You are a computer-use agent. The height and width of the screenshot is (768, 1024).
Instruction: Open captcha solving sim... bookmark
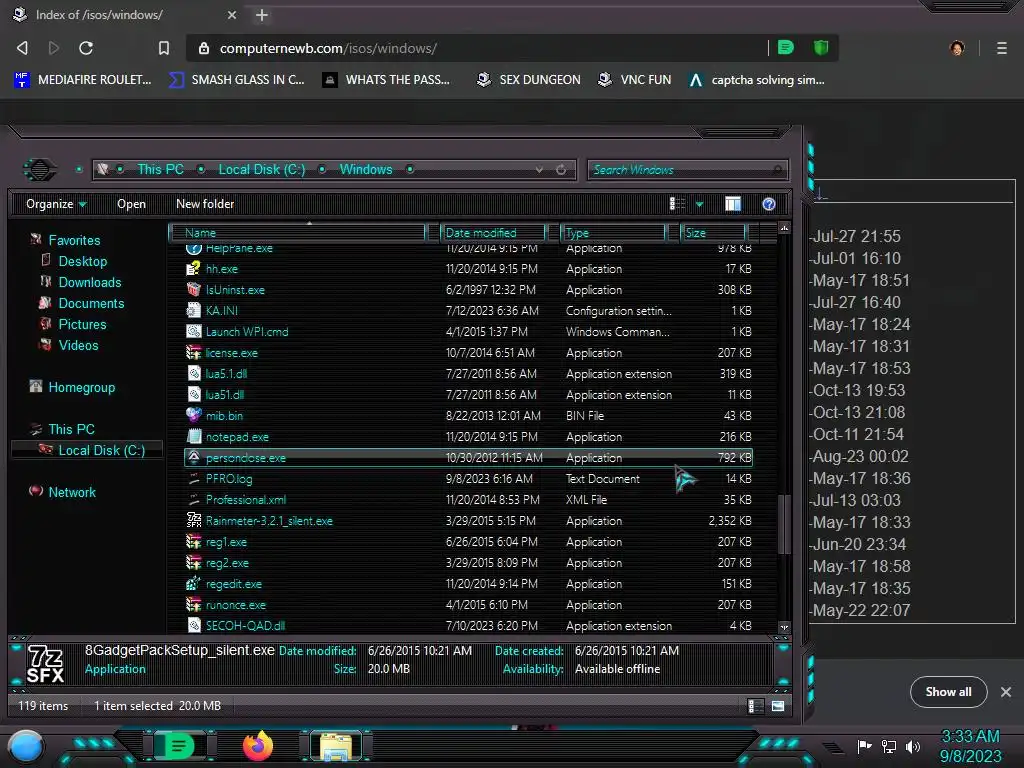pos(757,80)
